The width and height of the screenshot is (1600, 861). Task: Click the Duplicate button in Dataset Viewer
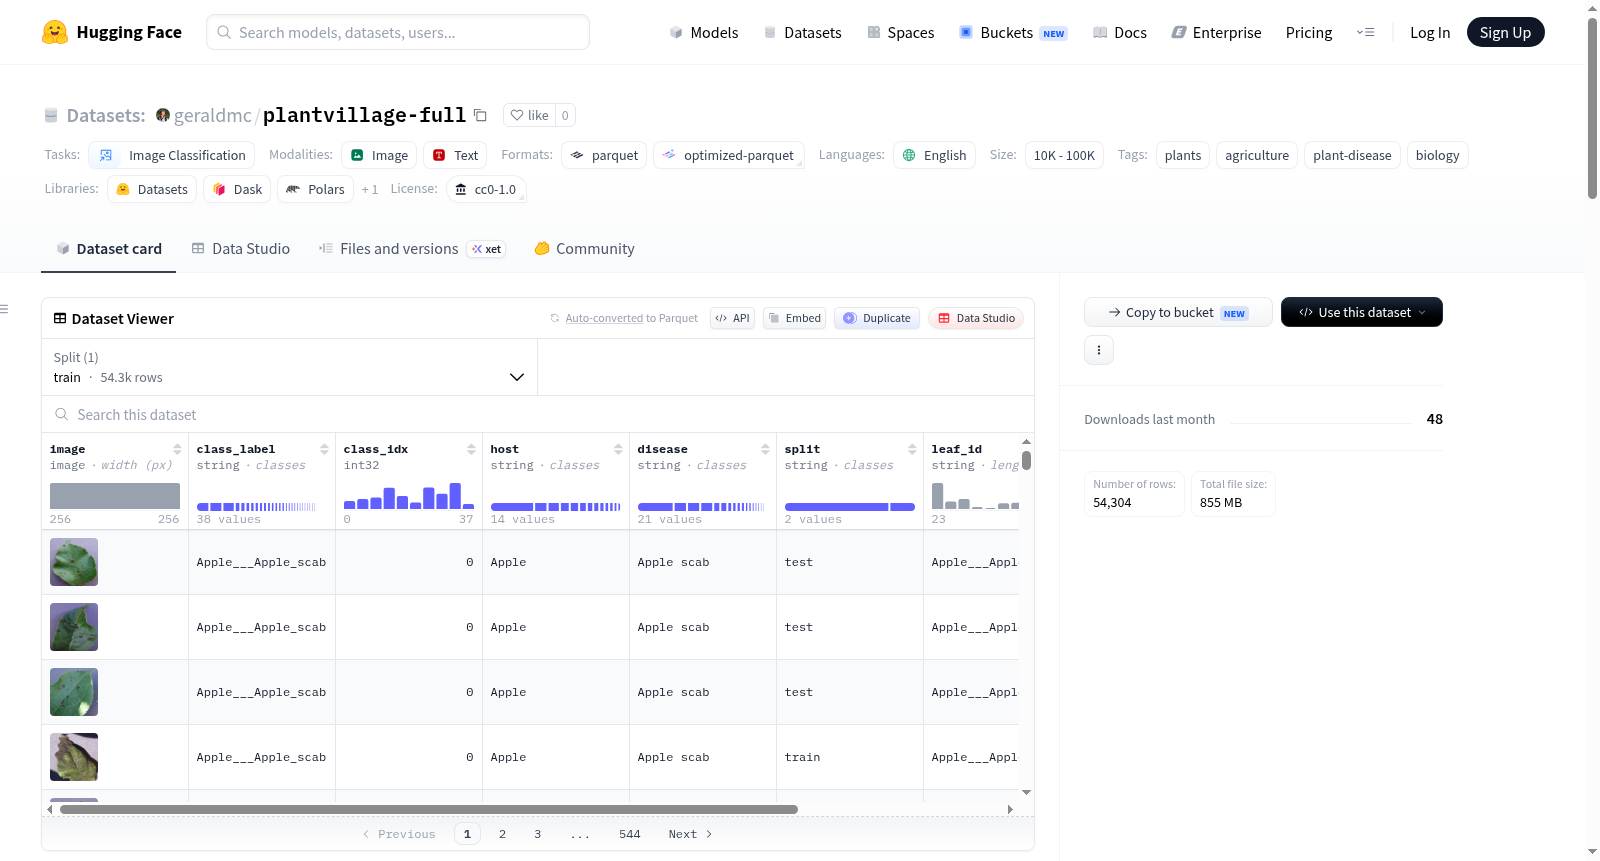pos(877,318)
